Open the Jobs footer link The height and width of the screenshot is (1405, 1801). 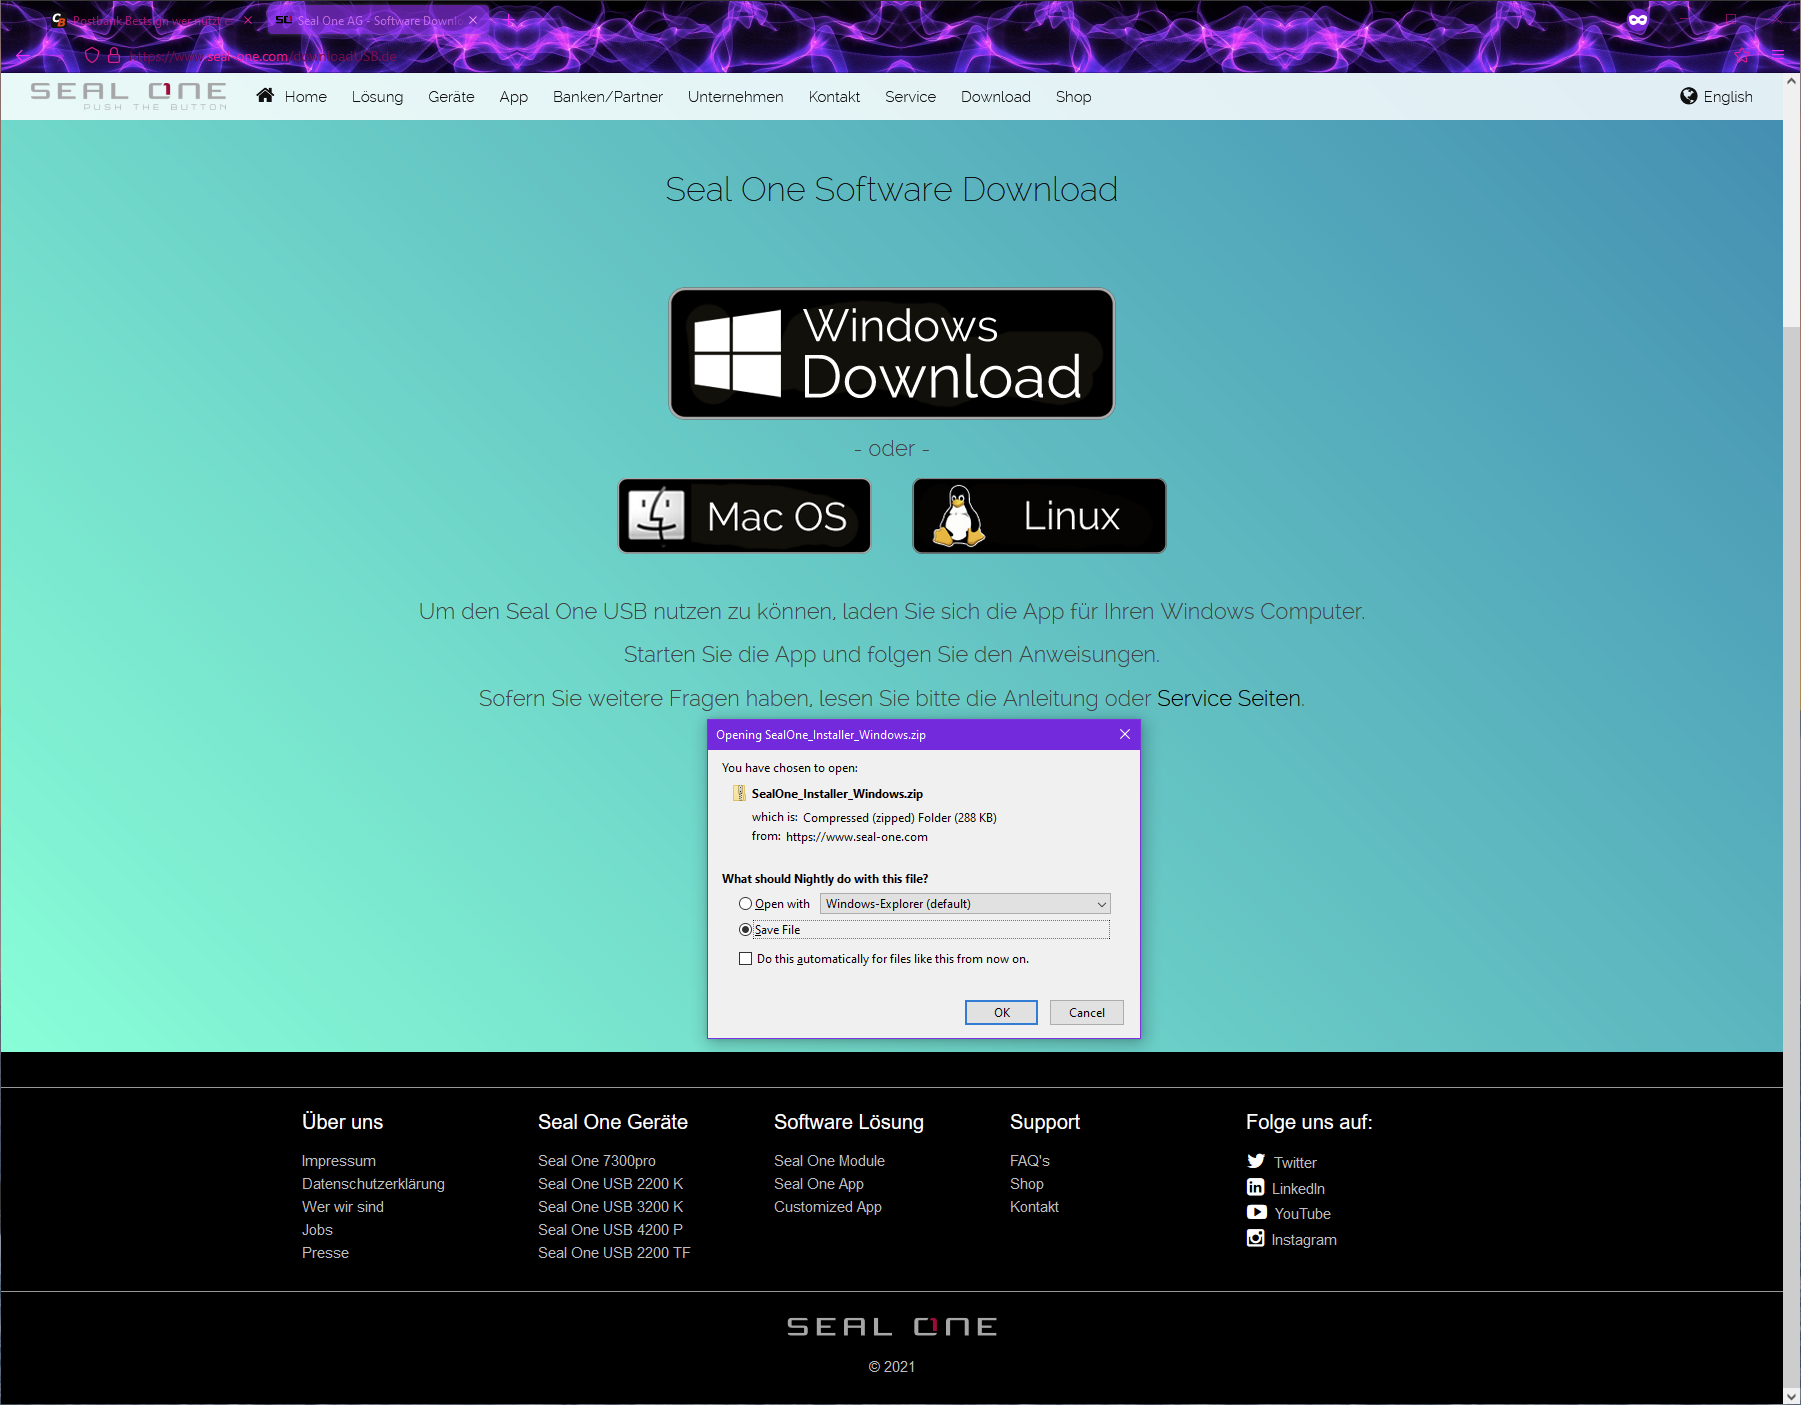(x=317, y=1230)
